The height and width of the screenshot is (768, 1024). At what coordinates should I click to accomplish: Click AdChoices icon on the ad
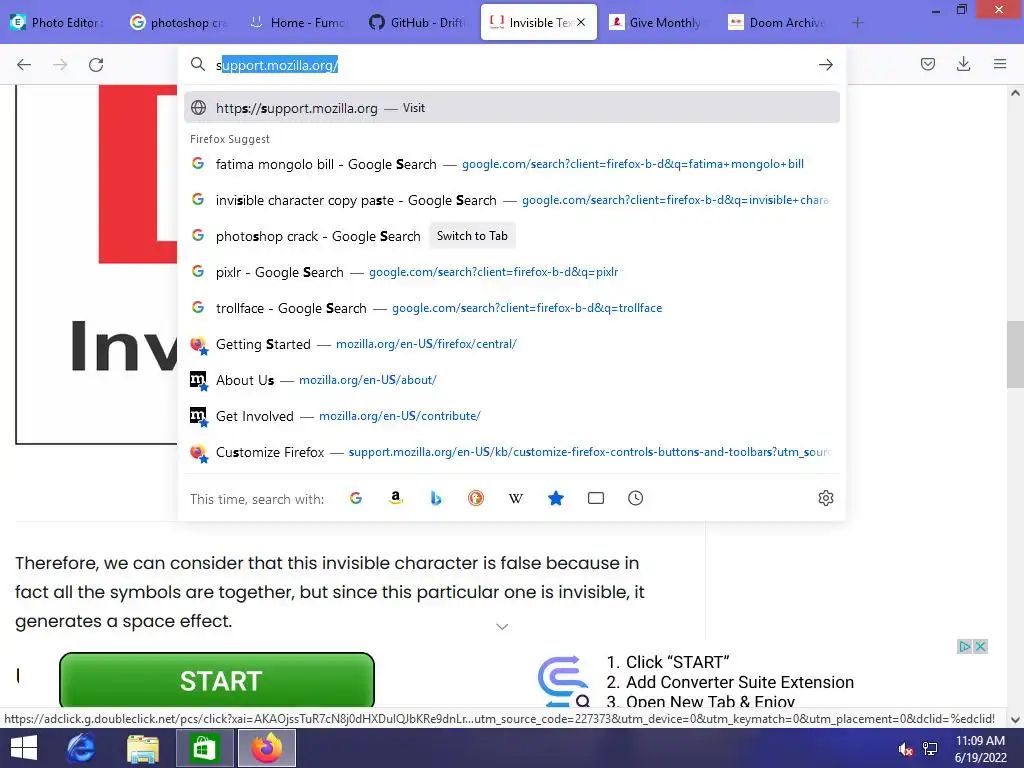pos(965,647)
